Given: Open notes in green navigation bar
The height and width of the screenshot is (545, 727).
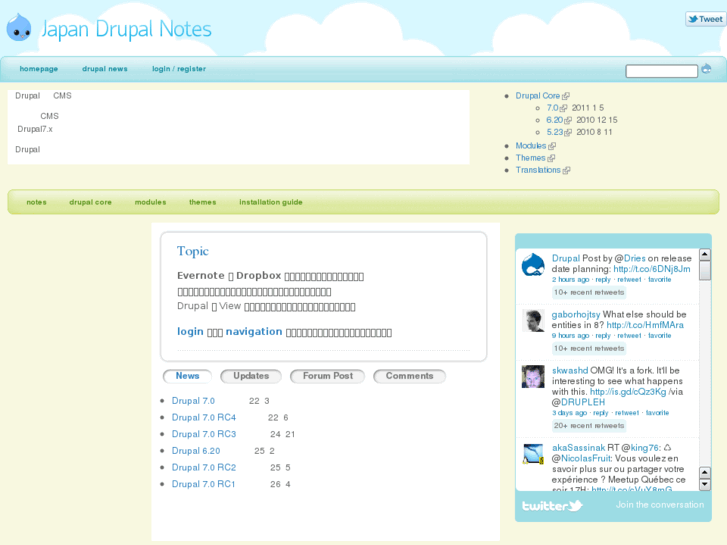Looking at the screenshot, I should pos(36,202).
